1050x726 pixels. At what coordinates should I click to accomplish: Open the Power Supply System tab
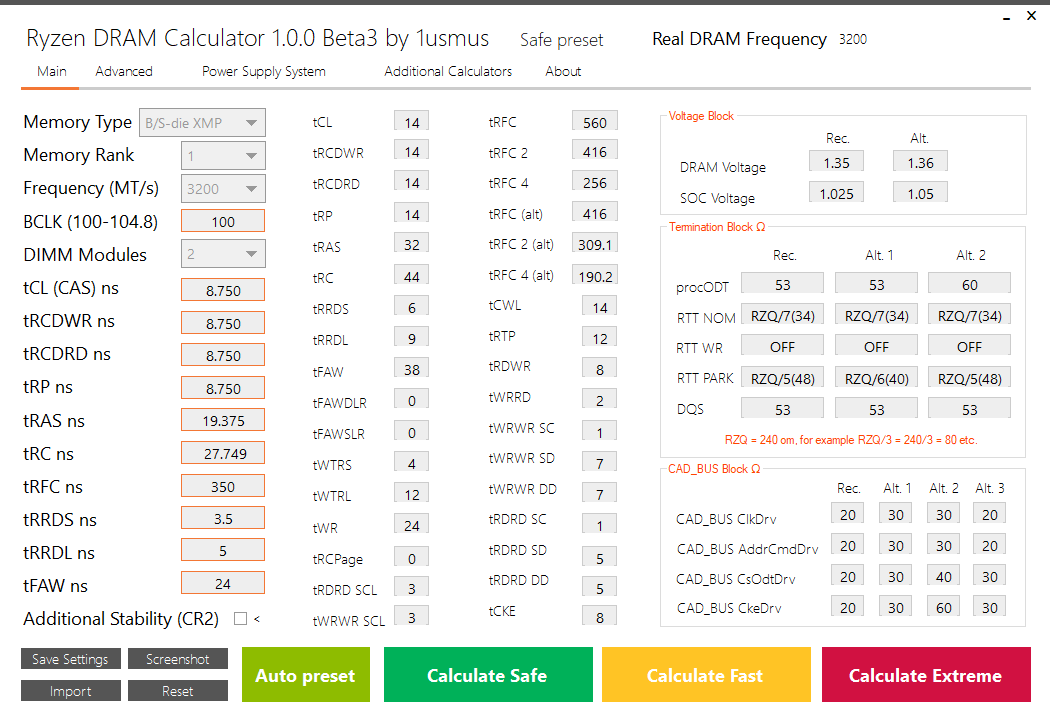tap(264, 71)
